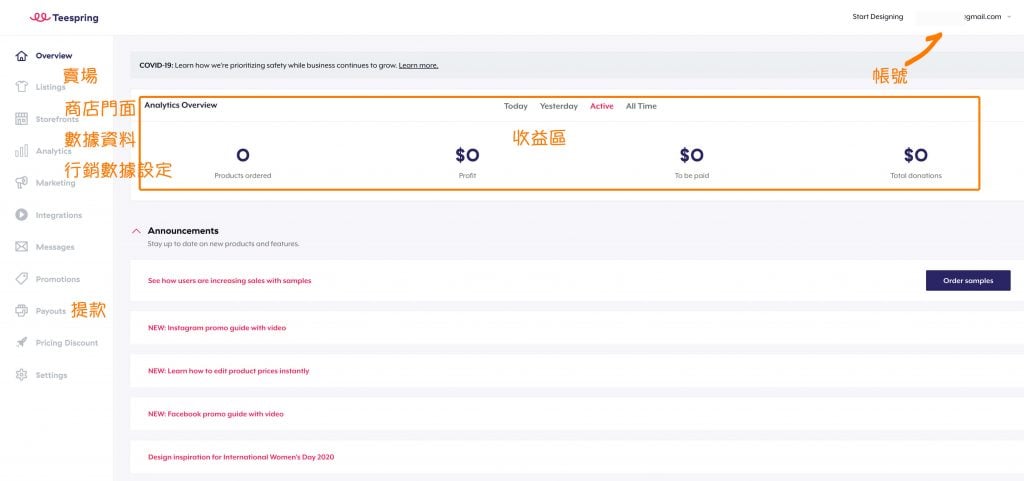Click the Integrations play-circle icon
Screen dimensions: 1024x481
(x=22, y=214)
